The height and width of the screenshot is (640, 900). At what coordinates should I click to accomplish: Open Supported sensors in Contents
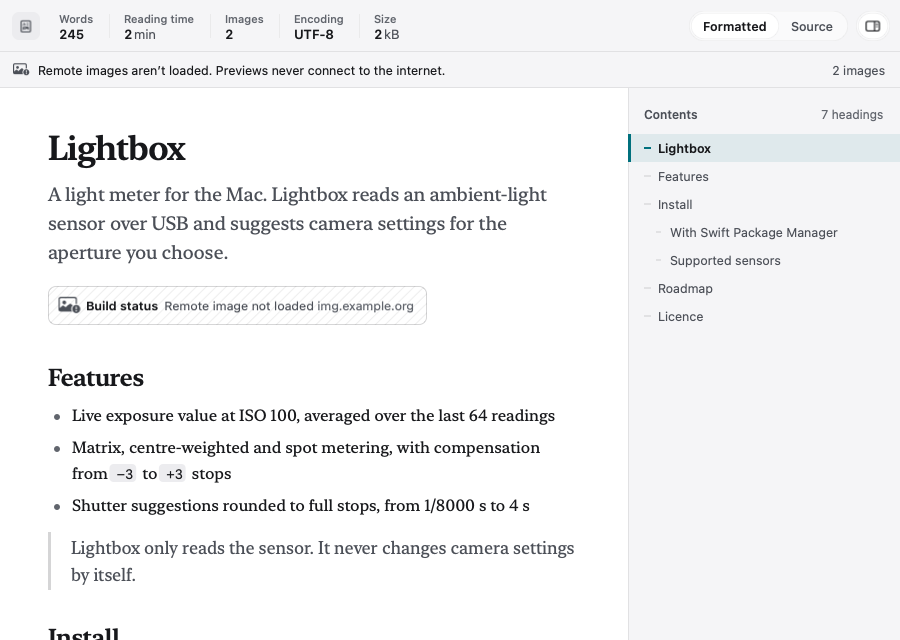(765, 261)
